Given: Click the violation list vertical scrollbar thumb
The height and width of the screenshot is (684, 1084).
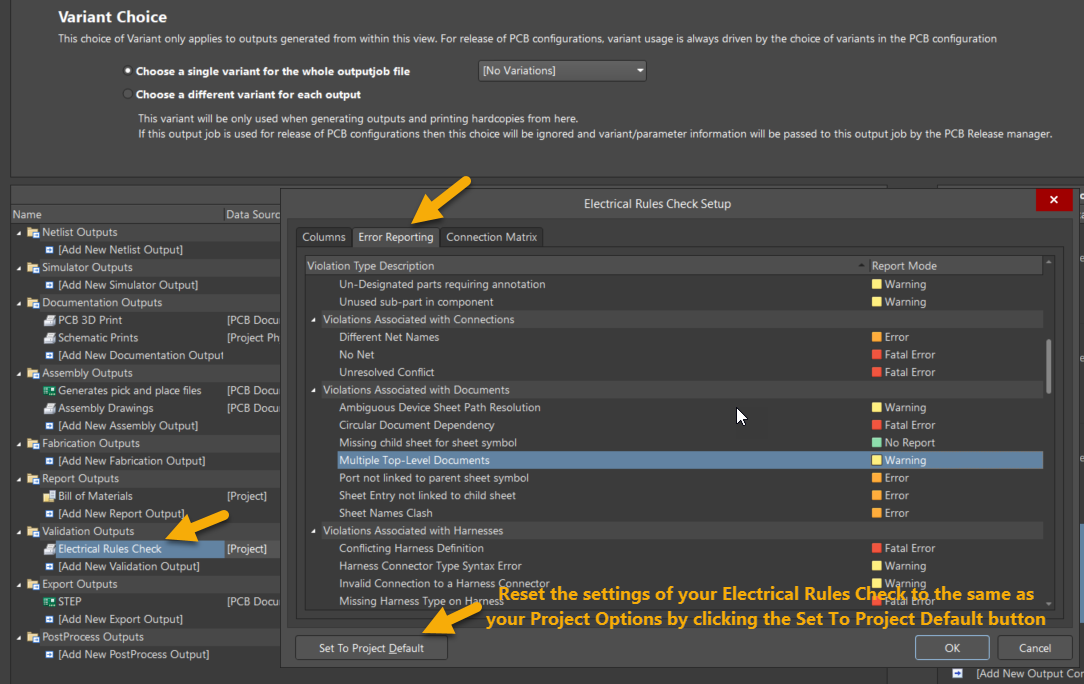Looking at the screenshot, I should 1049,367.
